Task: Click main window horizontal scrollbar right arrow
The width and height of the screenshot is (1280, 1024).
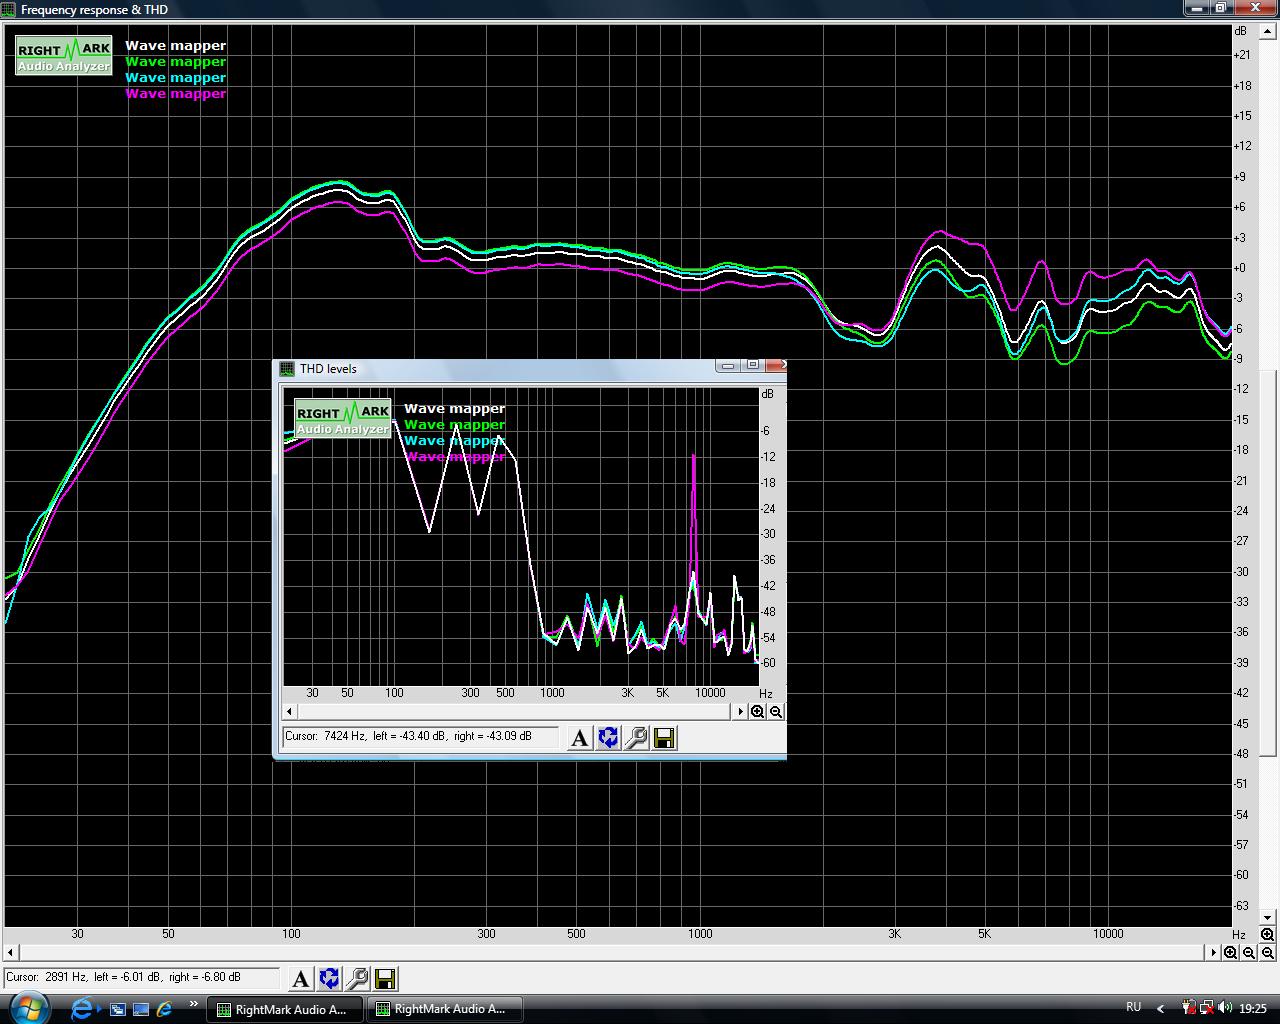Action: point(1214,953)
